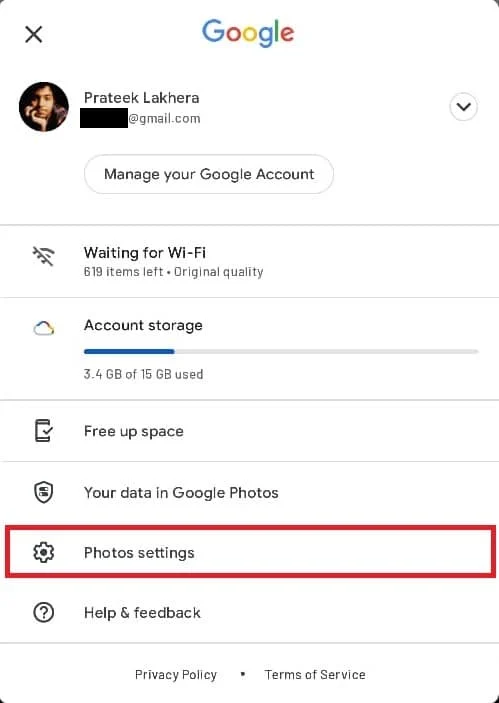The height and width of the screenshot is (703, 499).
Task: Expand the account switcher chevron
Action: pos(463,107)
